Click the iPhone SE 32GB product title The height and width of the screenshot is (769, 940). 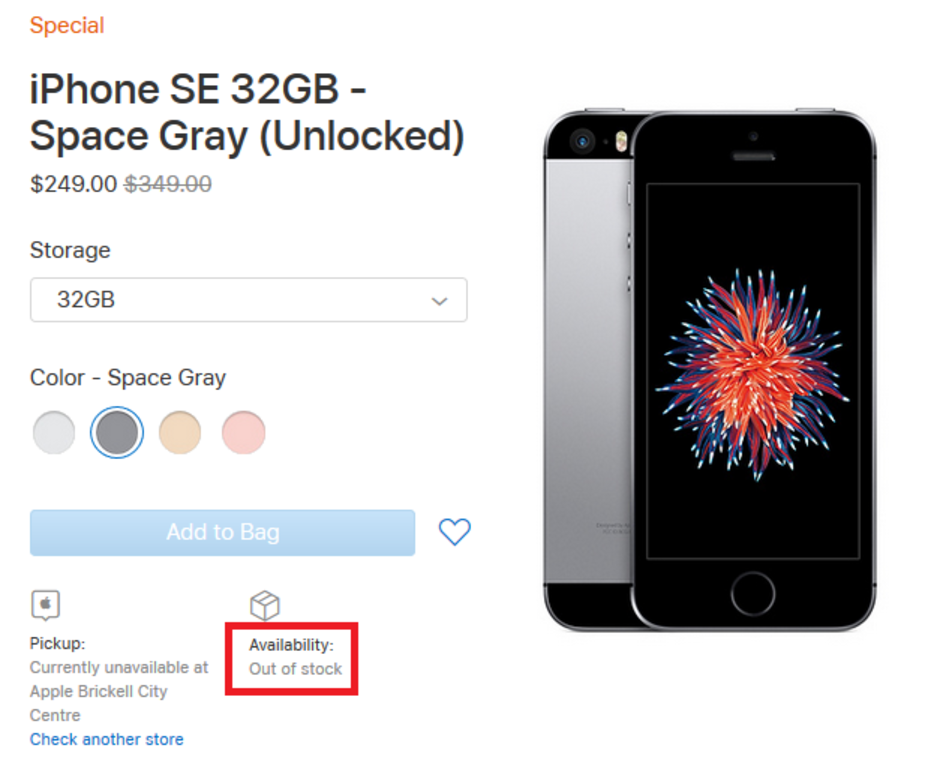click(247, 113)
